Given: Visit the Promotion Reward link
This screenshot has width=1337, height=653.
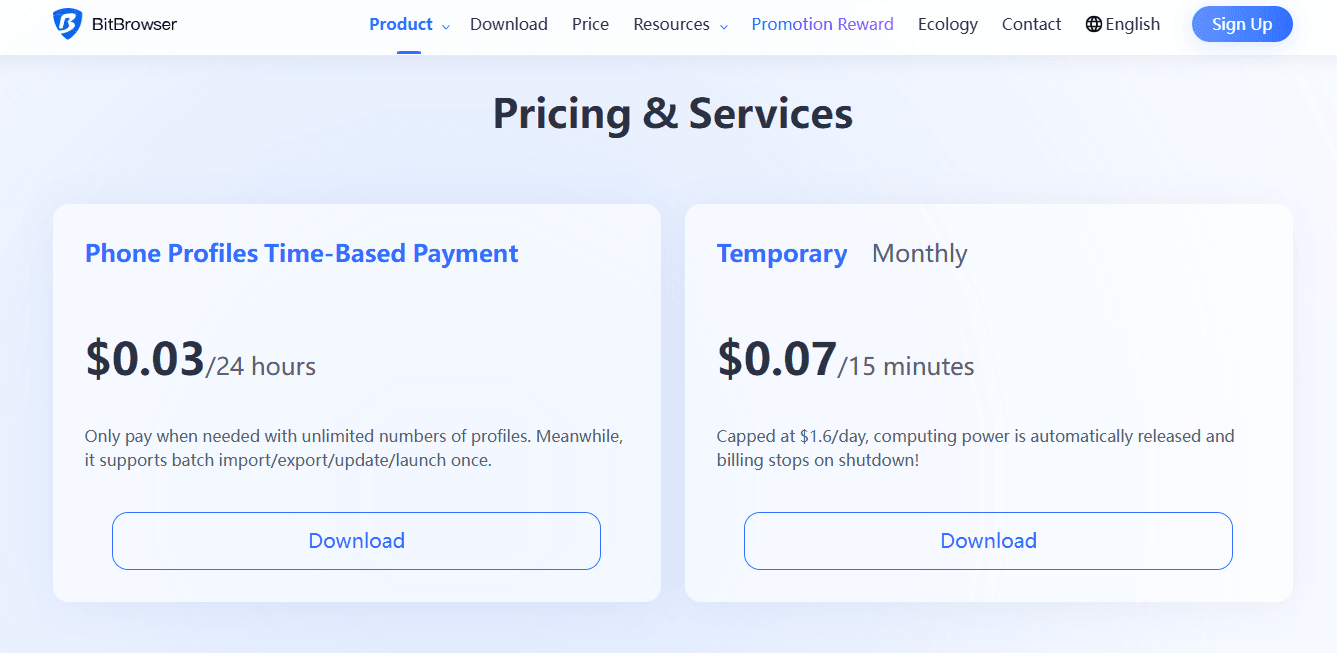Looking at the screenshot, I should pyautogui.click(x=822, y=24).
